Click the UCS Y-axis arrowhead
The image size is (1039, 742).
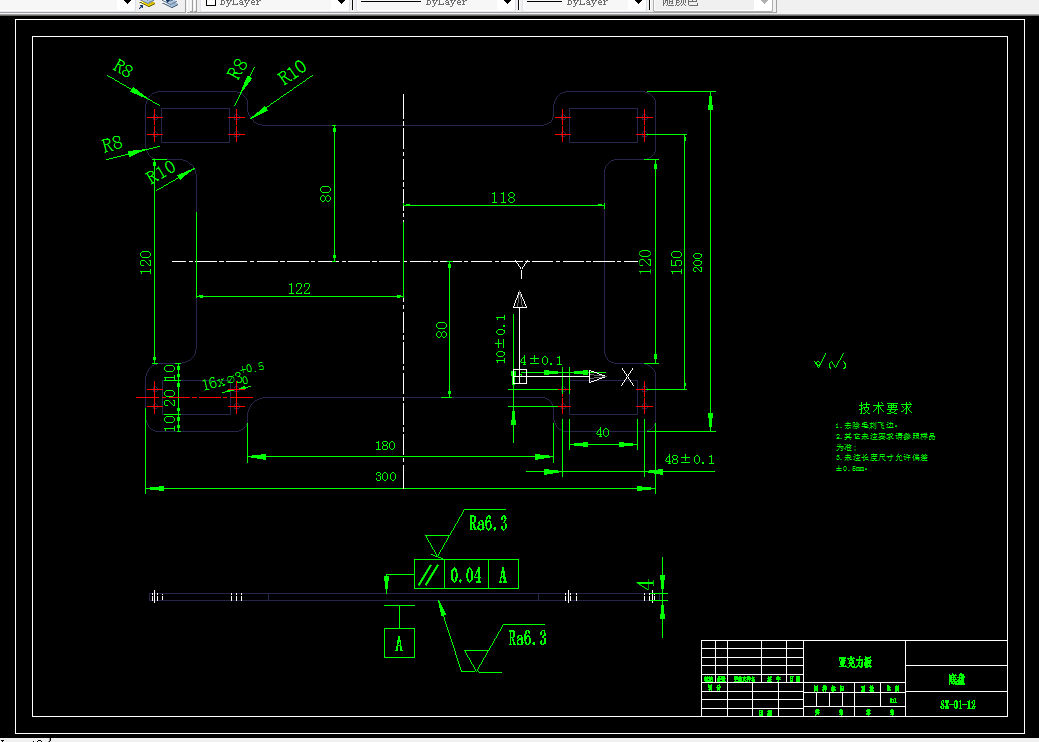[x=520, y=299]
